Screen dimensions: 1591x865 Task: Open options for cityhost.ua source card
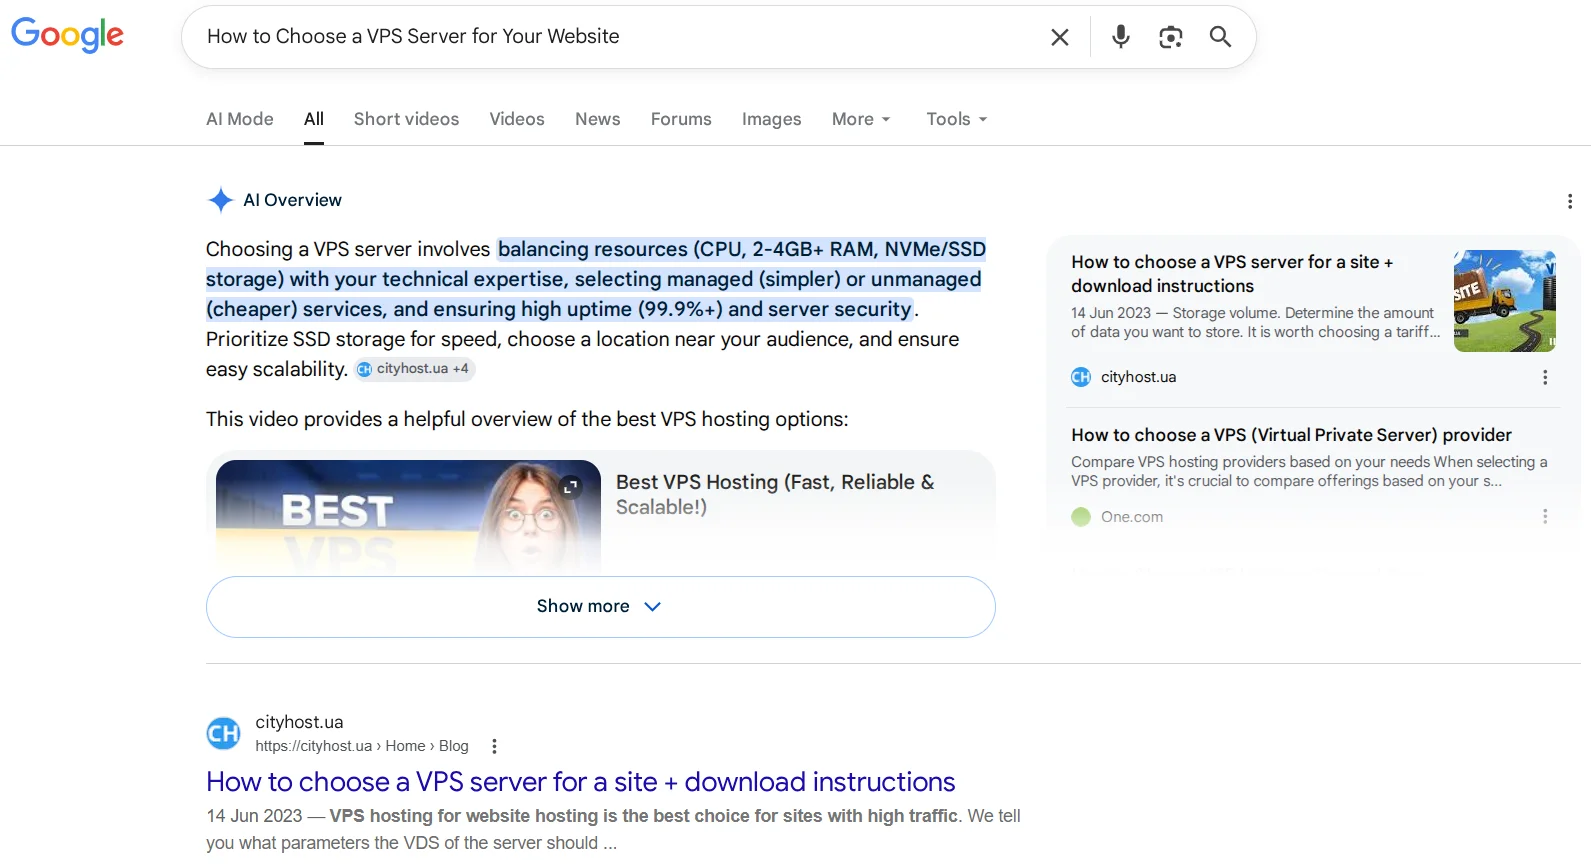click(x=1545, y=377)
